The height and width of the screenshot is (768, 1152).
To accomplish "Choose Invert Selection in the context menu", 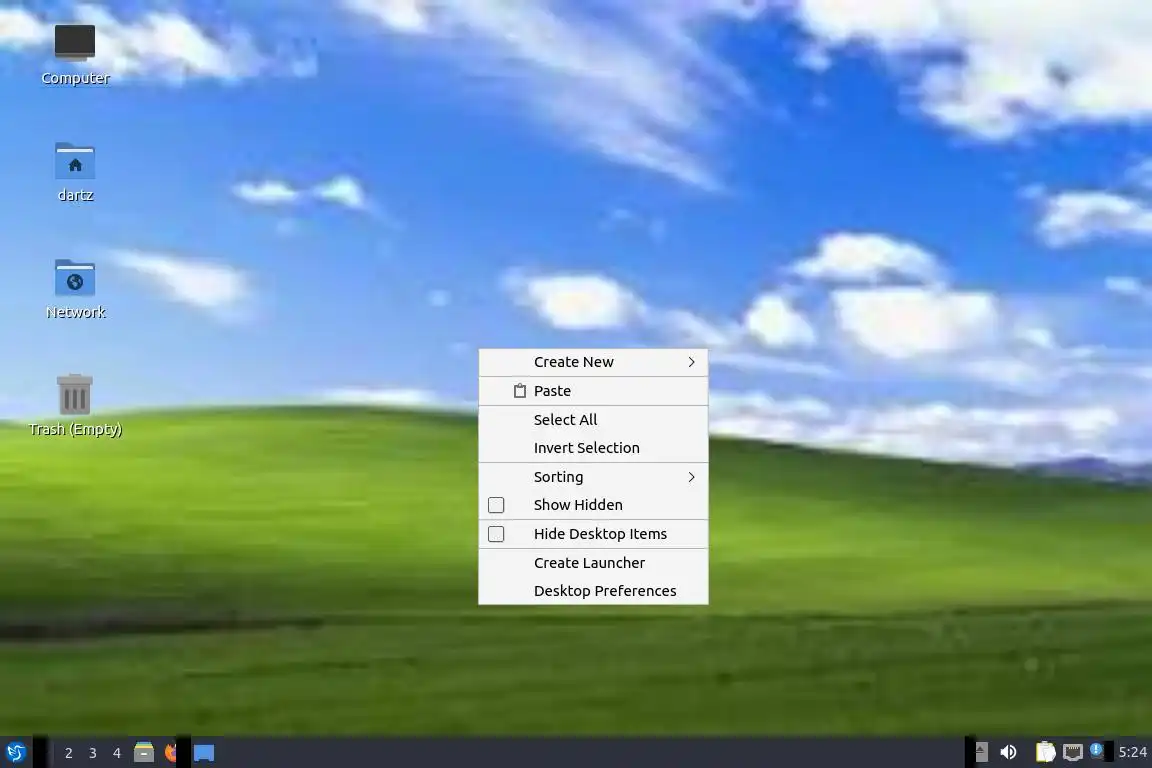I will (593, 448).
